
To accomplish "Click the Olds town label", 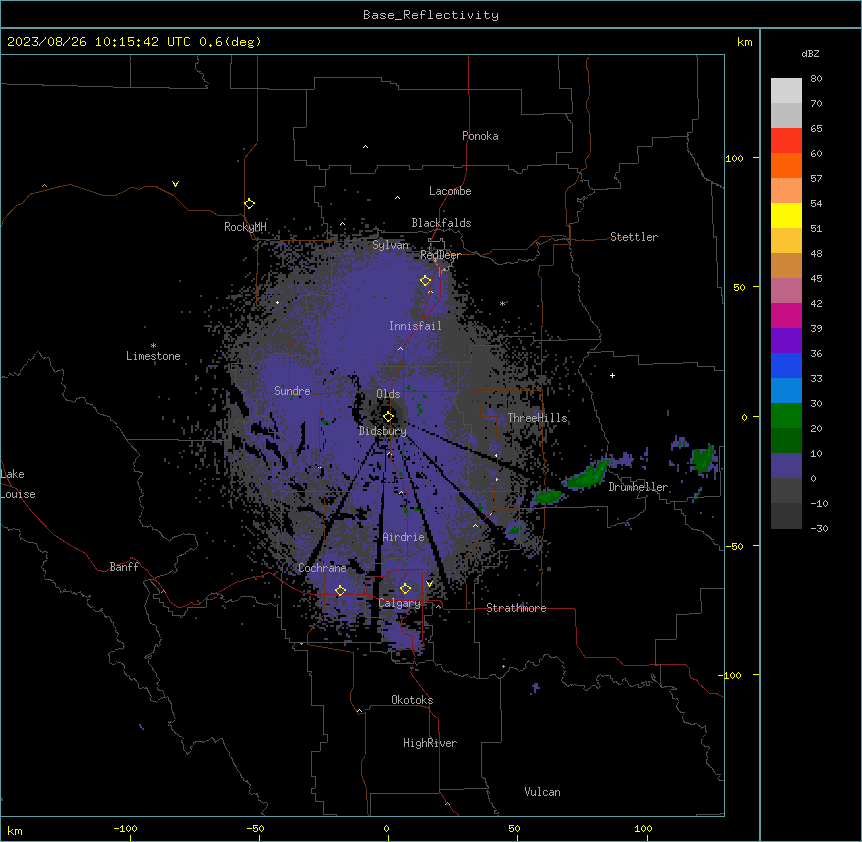I will click(388, 394).
